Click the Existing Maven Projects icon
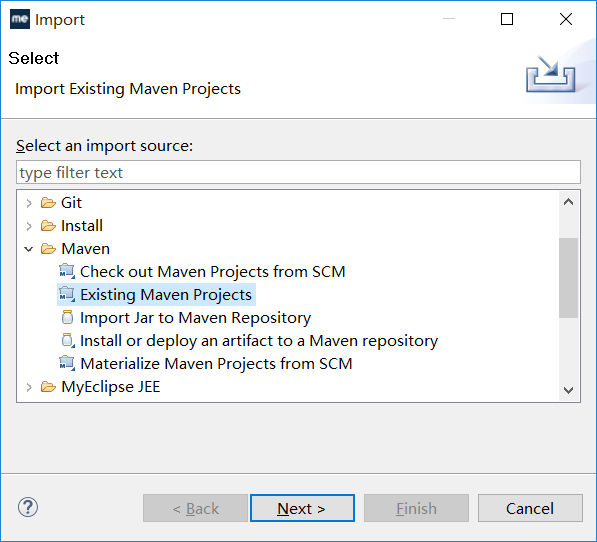This screenshot has height=542, width=597. (x=67, y=294)
